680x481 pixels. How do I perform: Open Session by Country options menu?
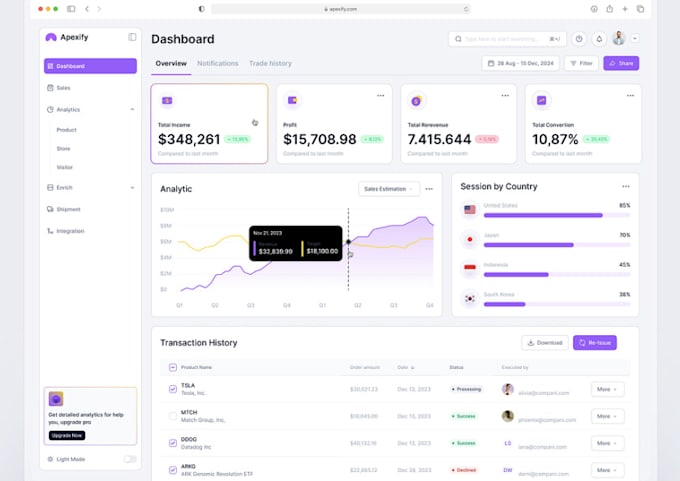click(x=626, y=187)
